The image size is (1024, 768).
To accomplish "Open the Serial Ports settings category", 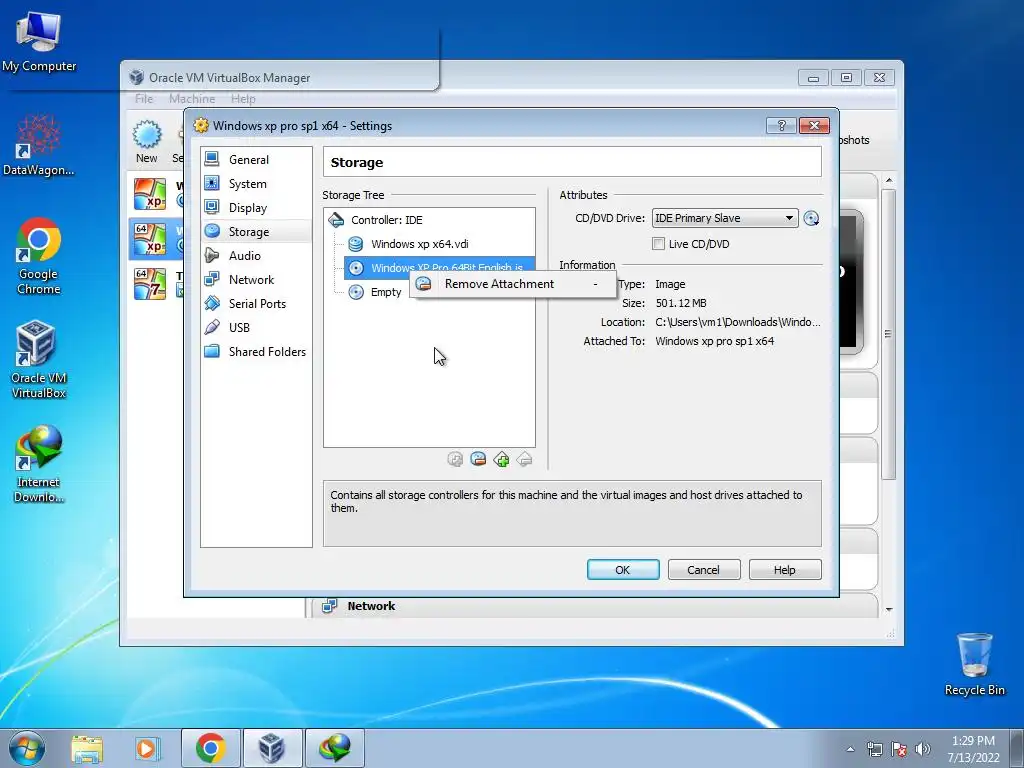I will [256, 304].
